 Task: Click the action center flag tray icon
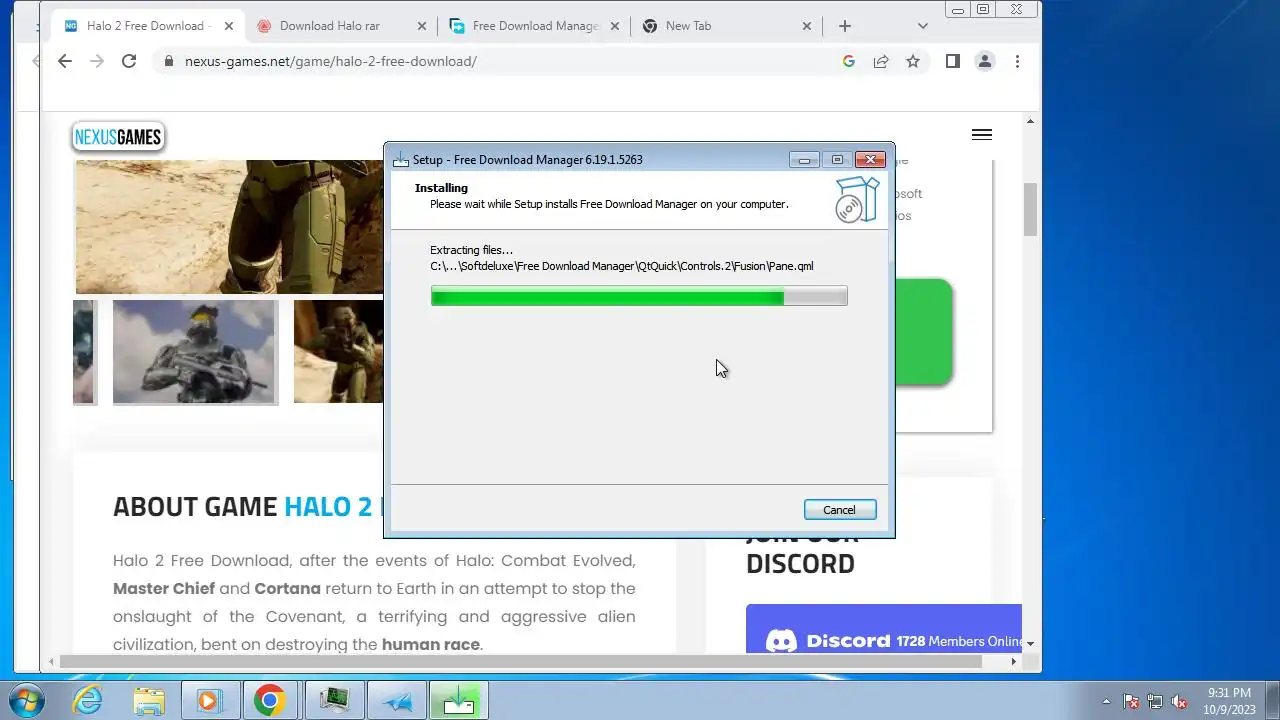tap(1131, 701)
